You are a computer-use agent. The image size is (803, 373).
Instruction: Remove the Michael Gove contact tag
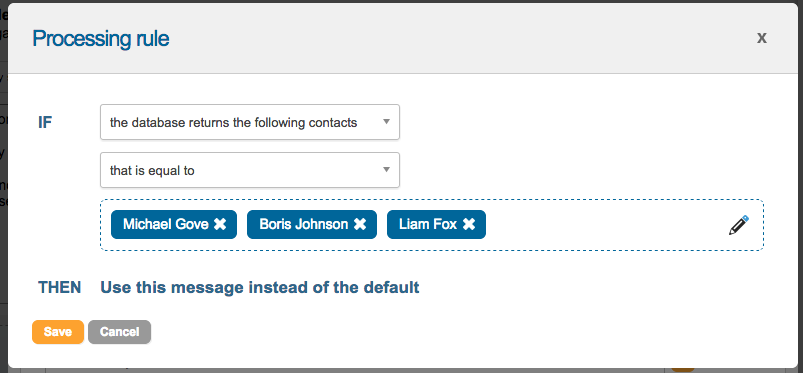tap(220, 224)
